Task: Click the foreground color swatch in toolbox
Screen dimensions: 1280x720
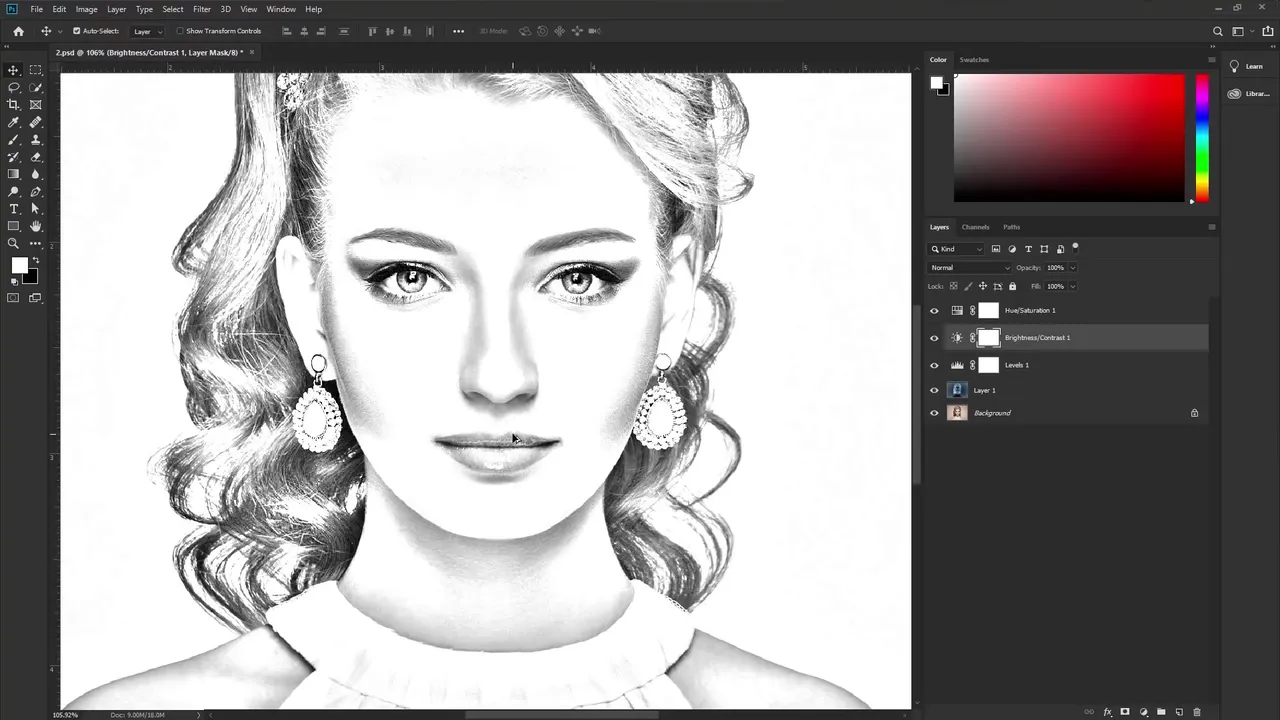Action: click(x=19, y=265)
